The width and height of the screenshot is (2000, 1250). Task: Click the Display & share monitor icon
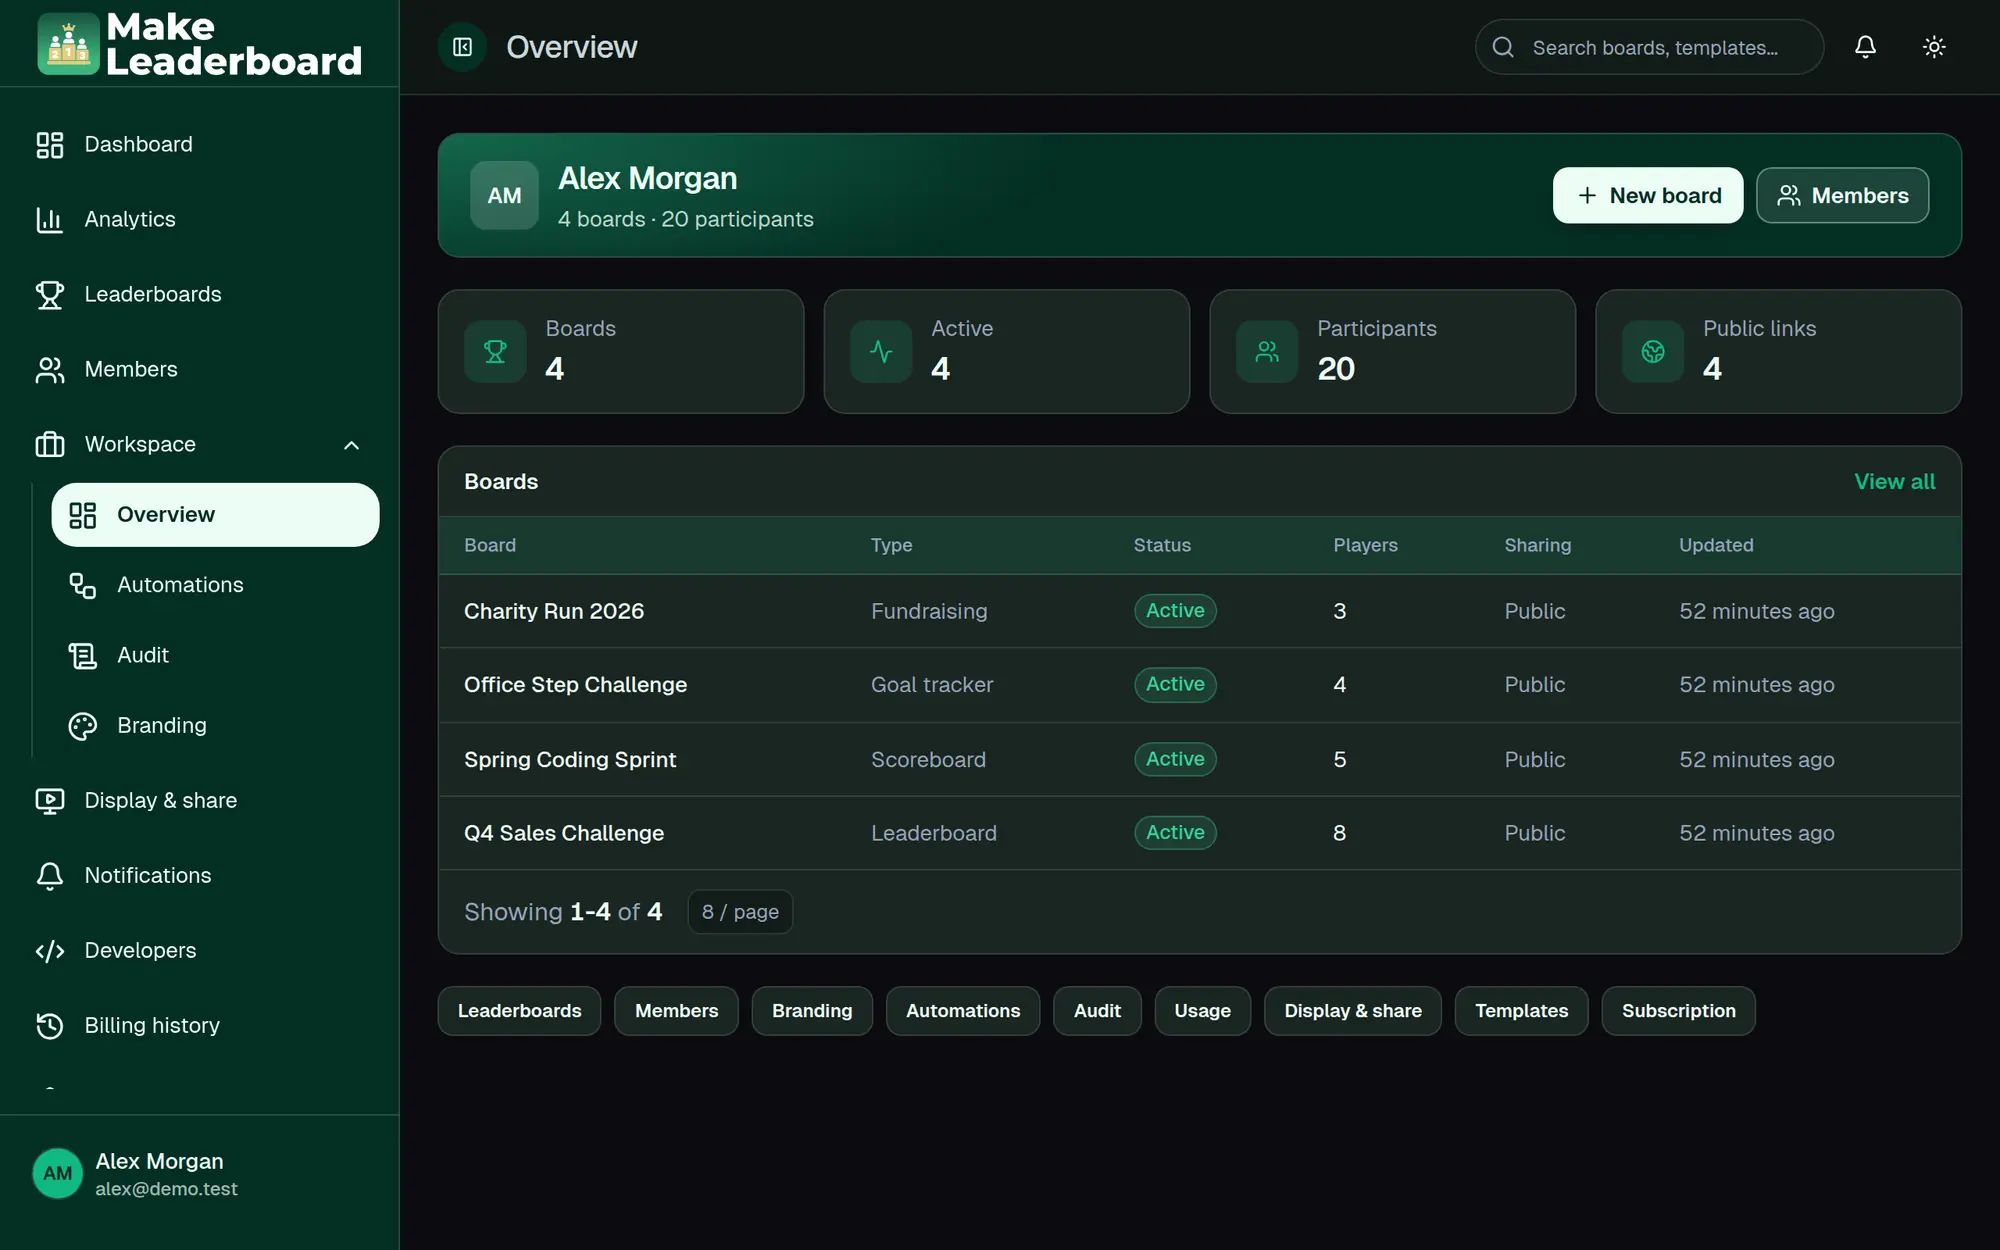pos(50,800)
